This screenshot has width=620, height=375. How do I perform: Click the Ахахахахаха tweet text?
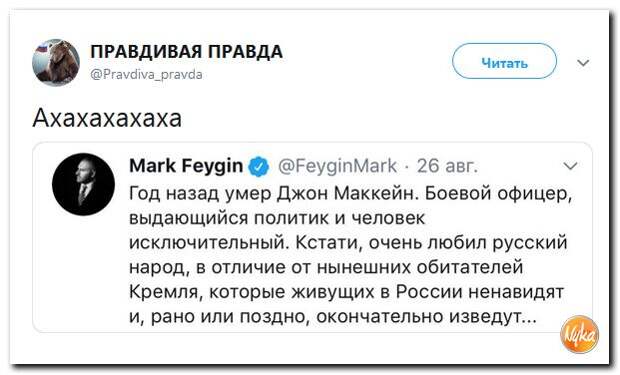coord(107,118)
